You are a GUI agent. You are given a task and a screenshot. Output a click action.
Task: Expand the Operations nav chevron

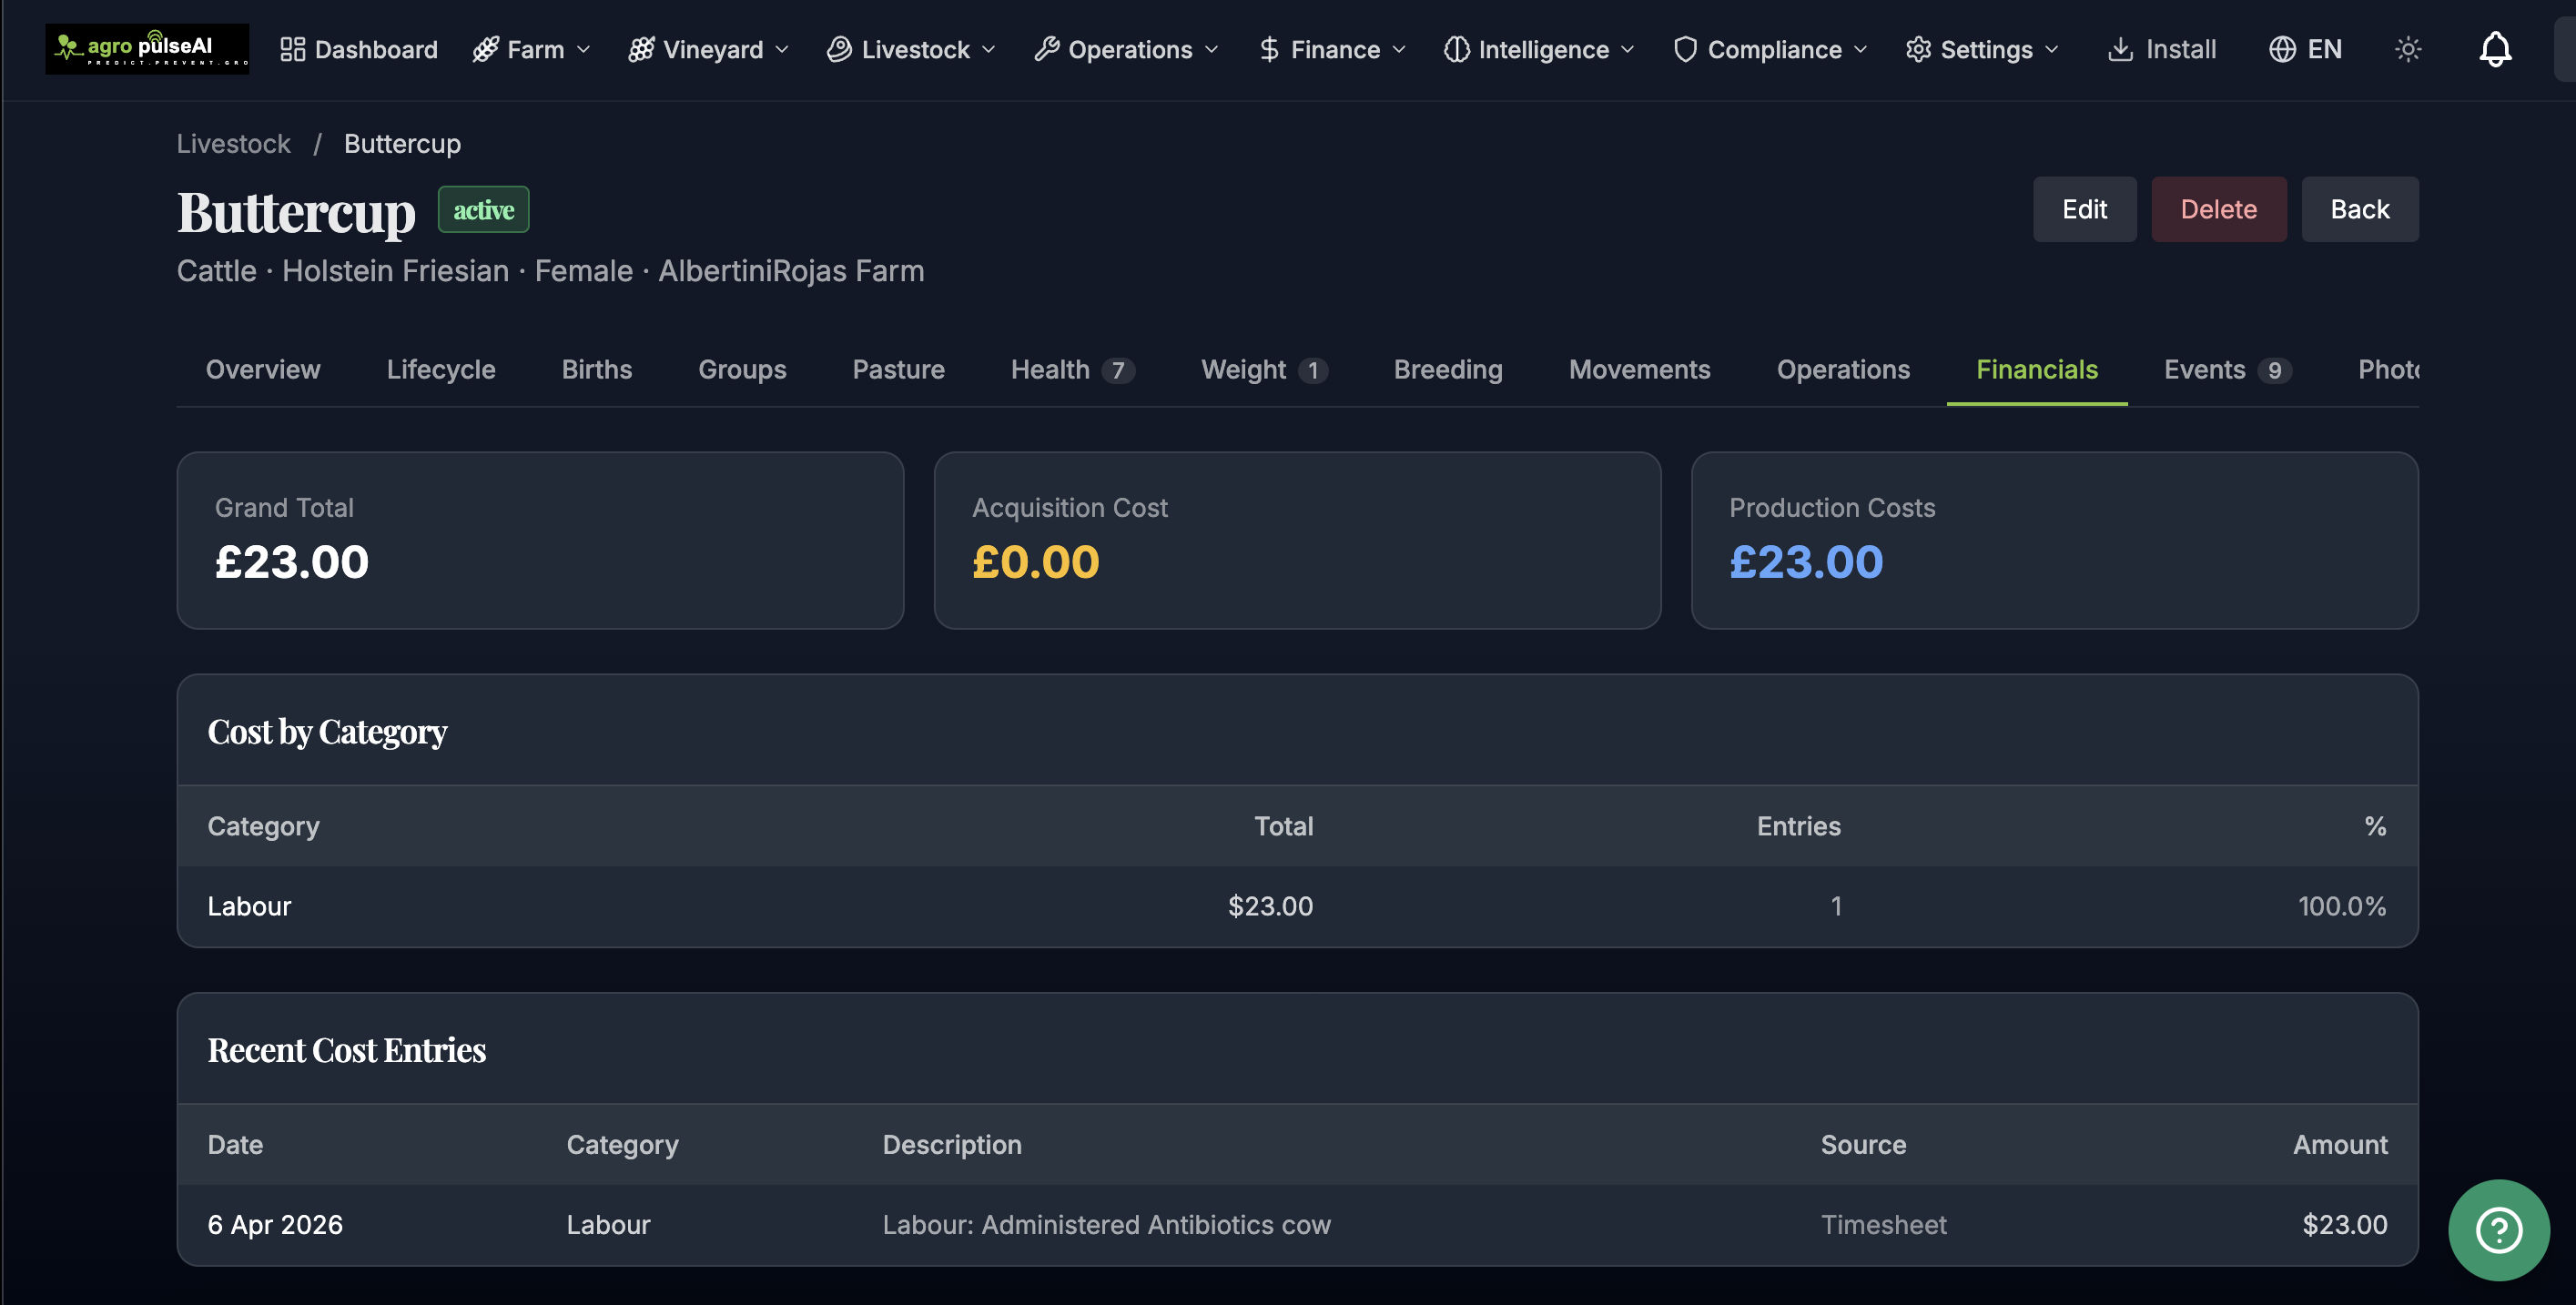pyautogui.click(x=1212, y=49)
